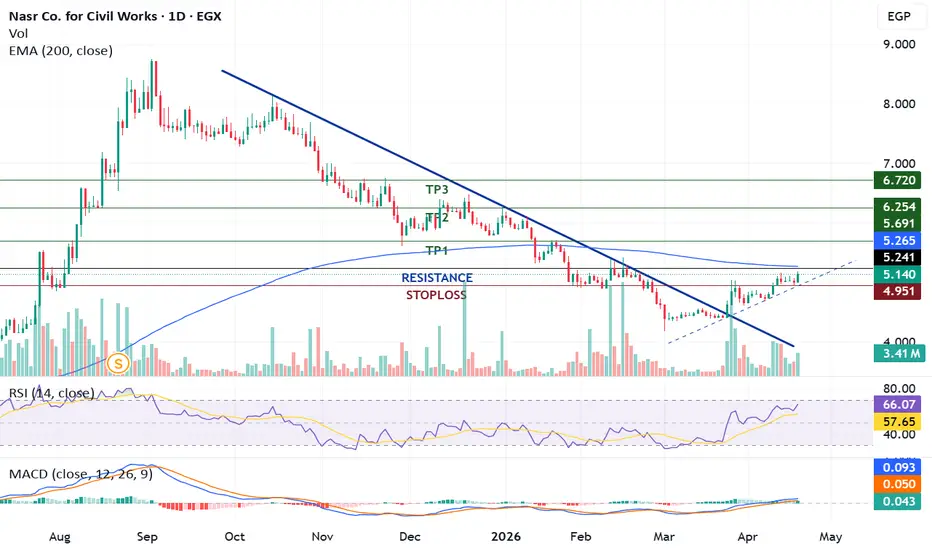
Task: Click the black 5.241 resistance price label
Action: tap(898, 257)
